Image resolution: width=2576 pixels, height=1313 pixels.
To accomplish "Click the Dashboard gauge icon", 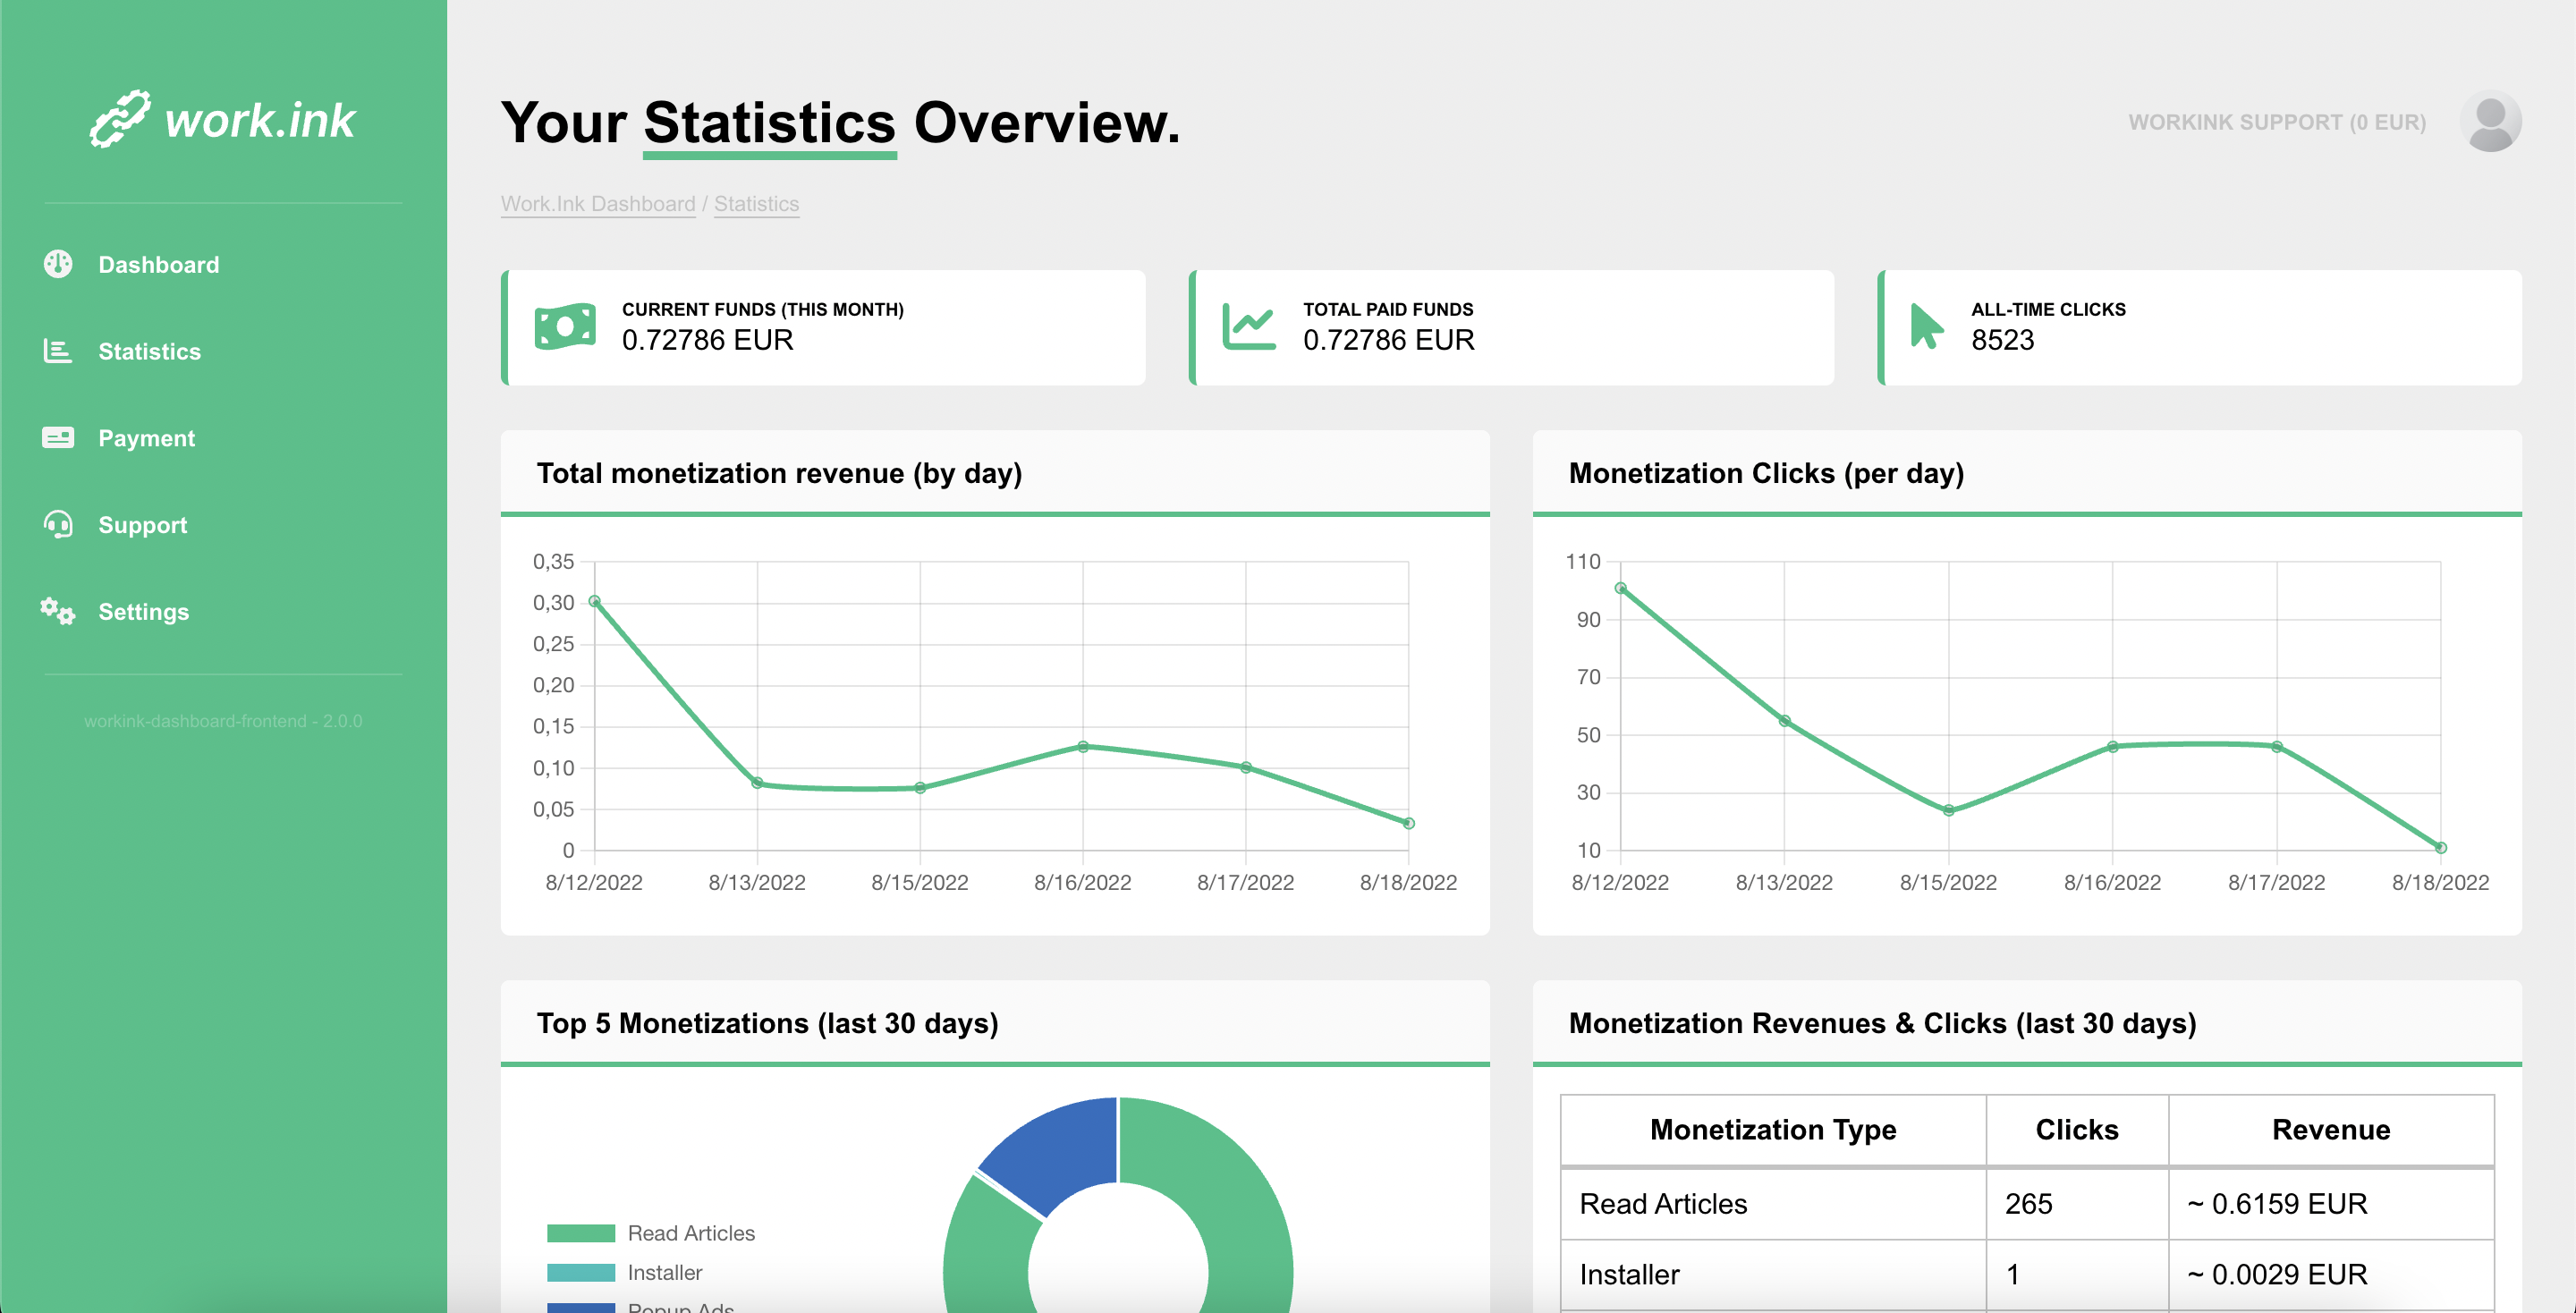I will click(x=58, y=264).
